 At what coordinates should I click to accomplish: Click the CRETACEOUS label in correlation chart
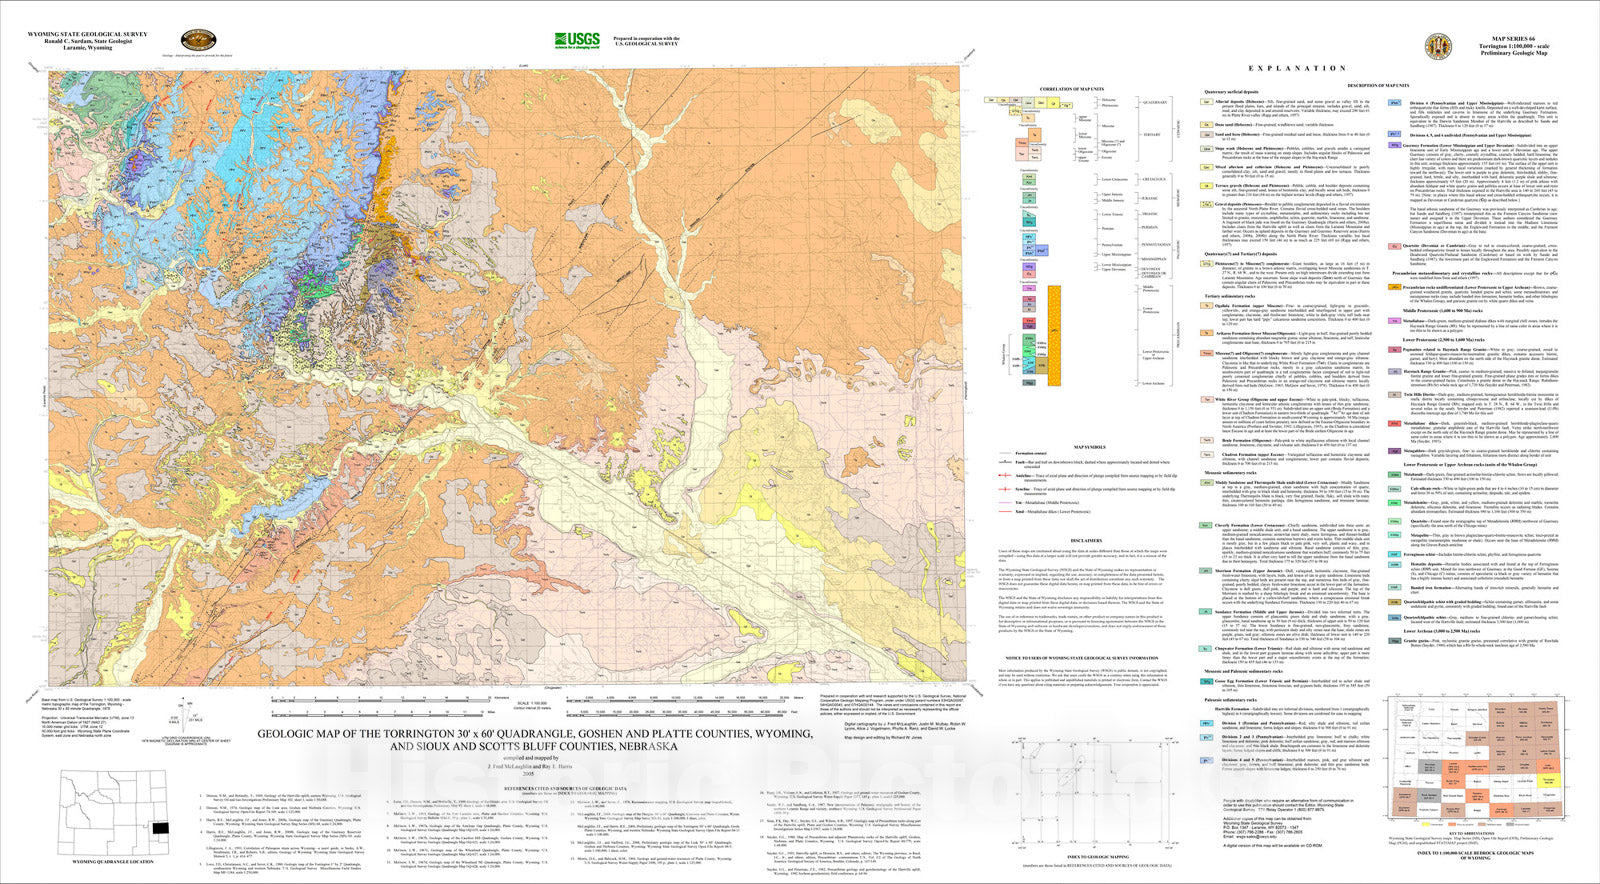point(1155,180)
